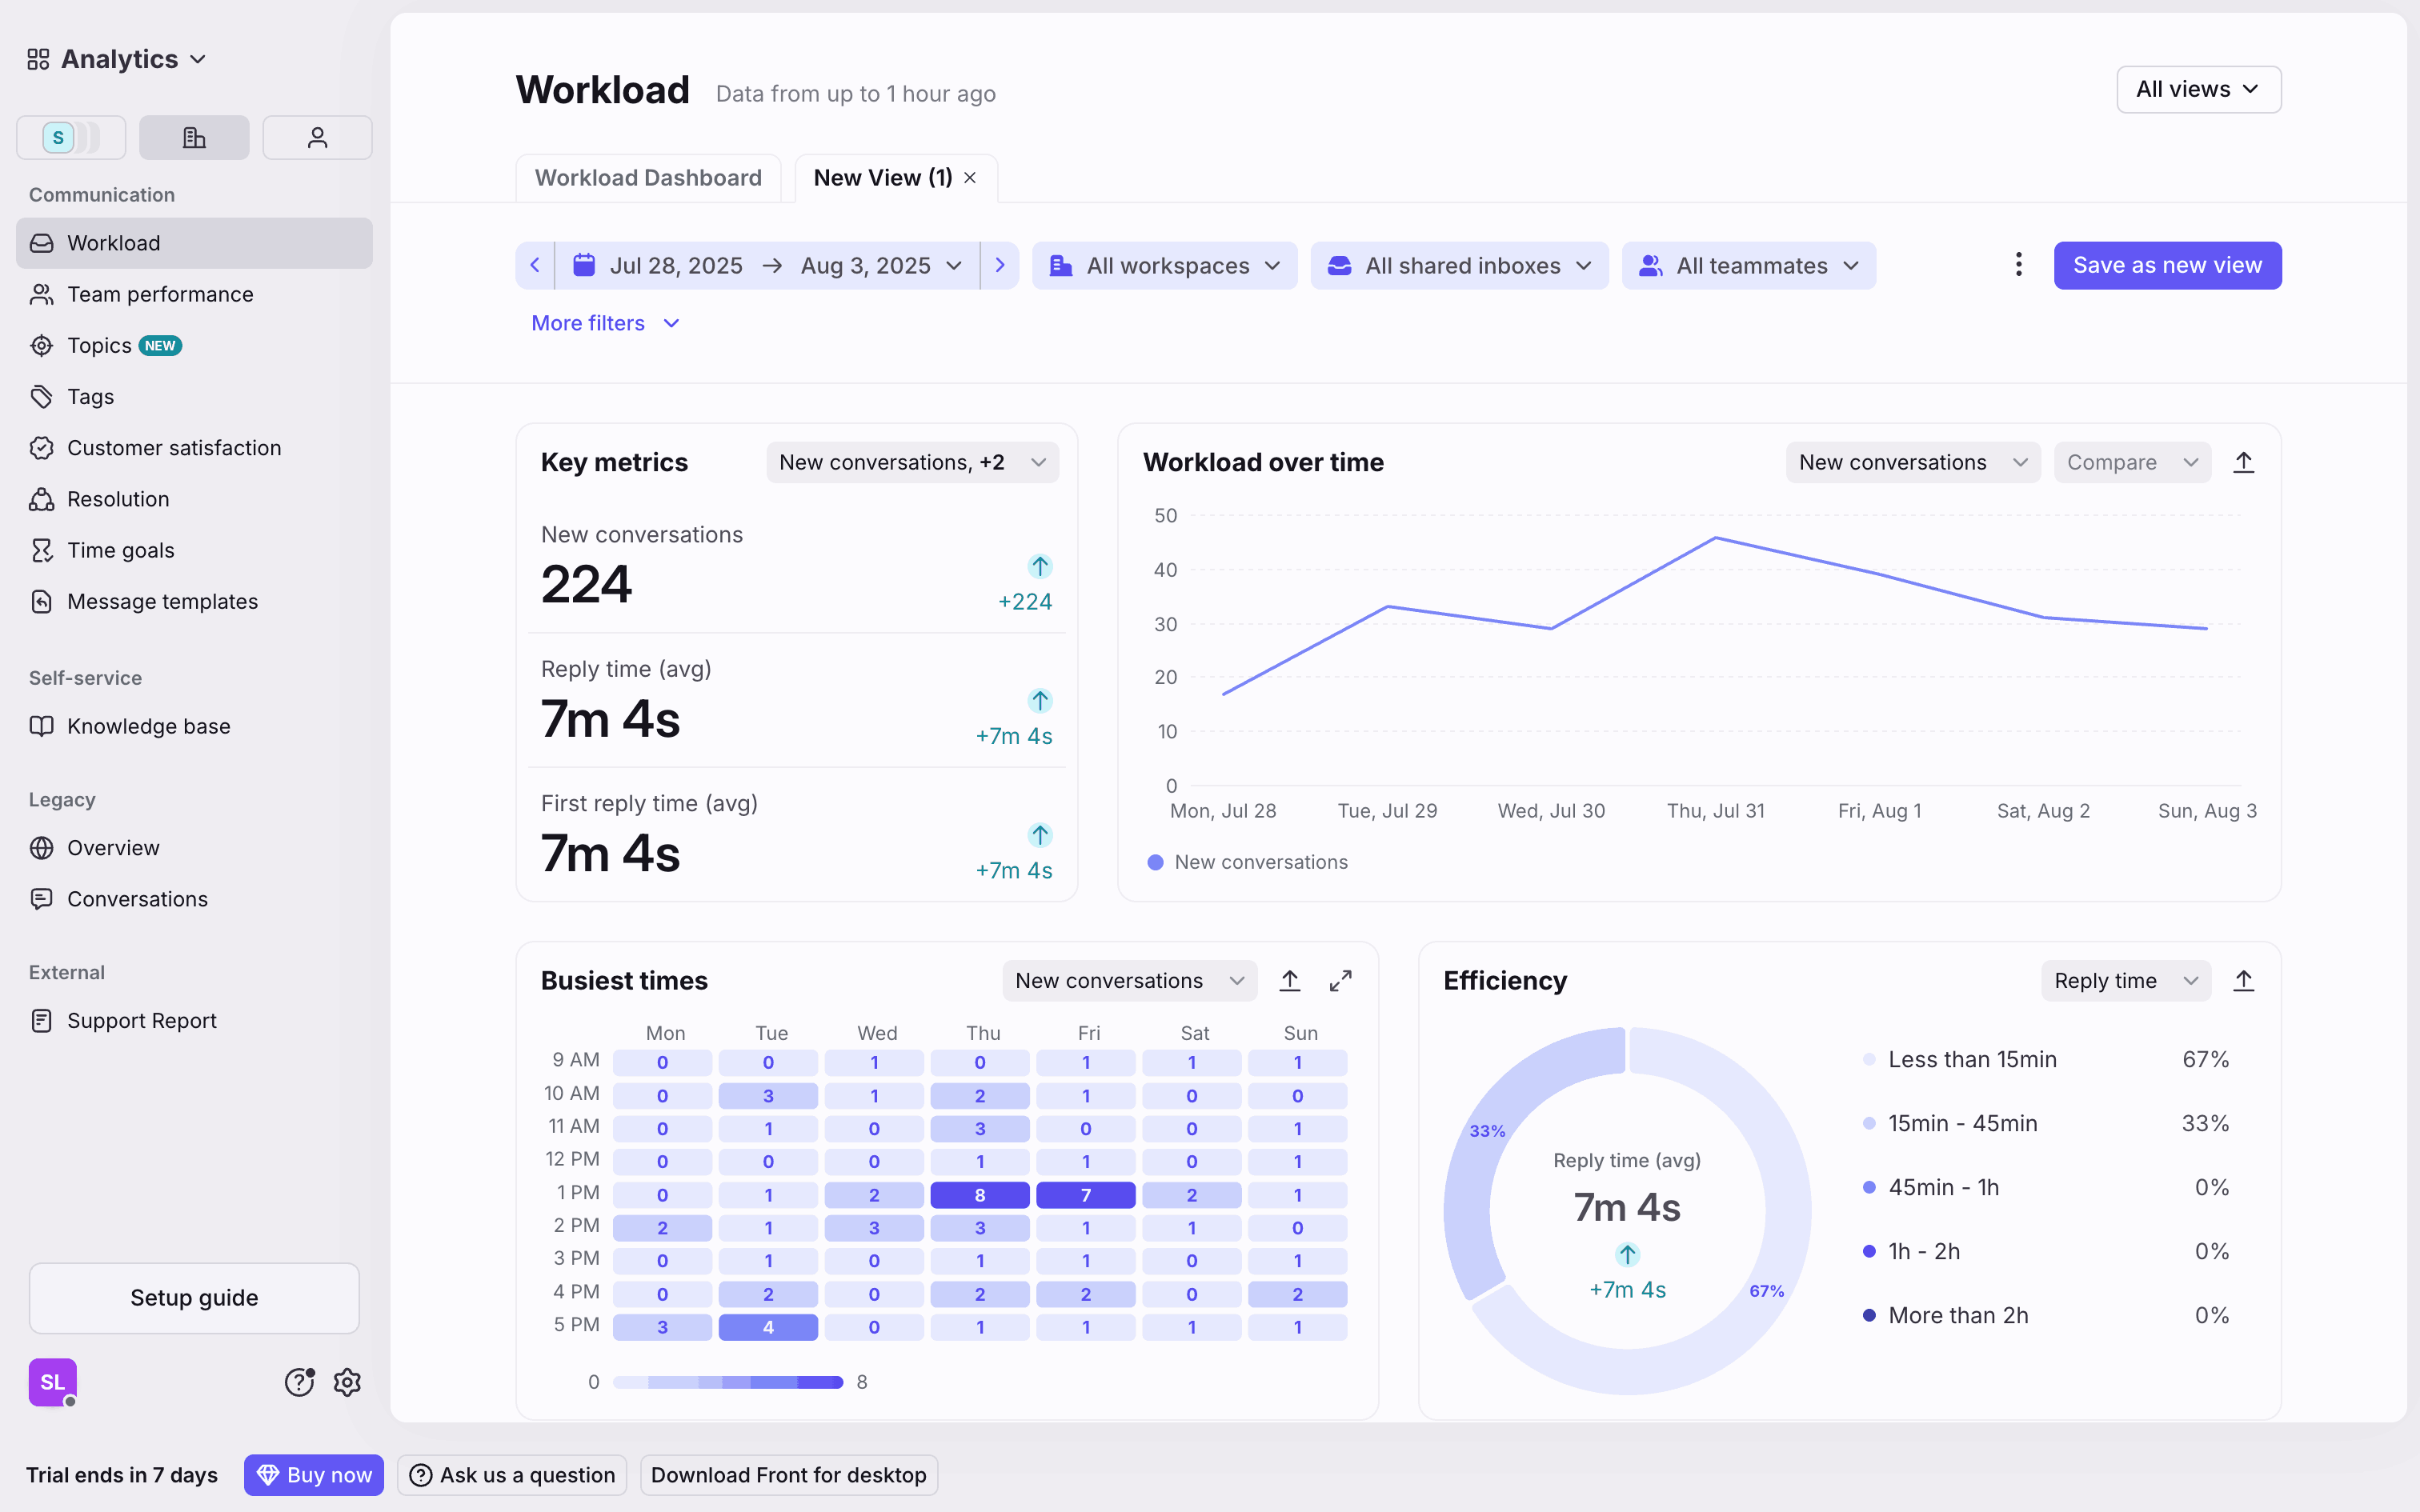Click export icon in Workload over time card
This screenshot has height=1512, width=2420.
pyautogui.click(x=2243, y=462)
